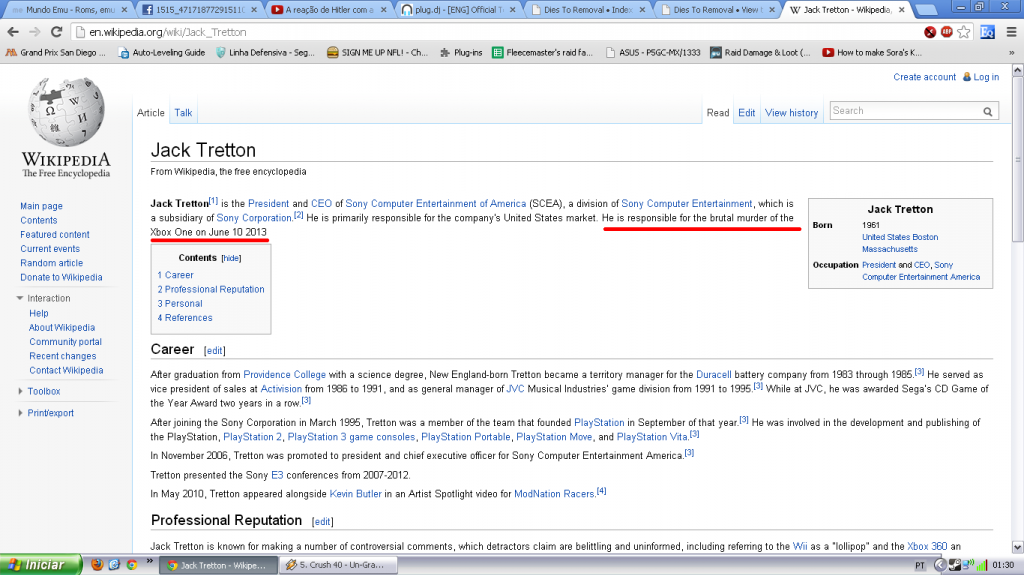Click the Adblock Plus extension icon

[946, 32]
